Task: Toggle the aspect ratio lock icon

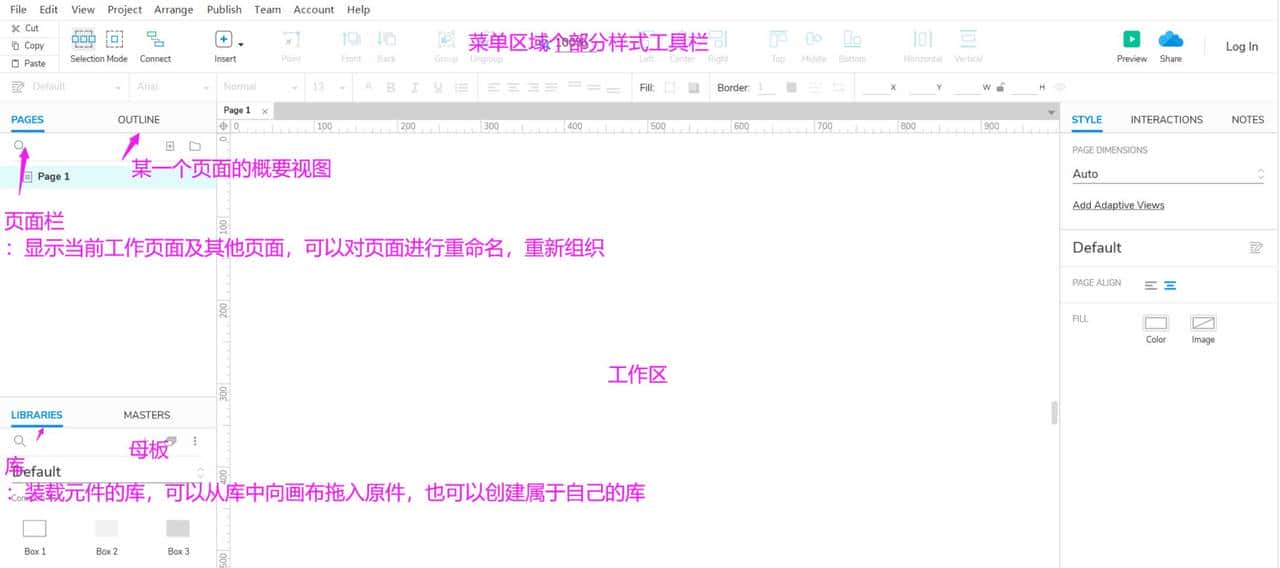Action: (998, 88)
